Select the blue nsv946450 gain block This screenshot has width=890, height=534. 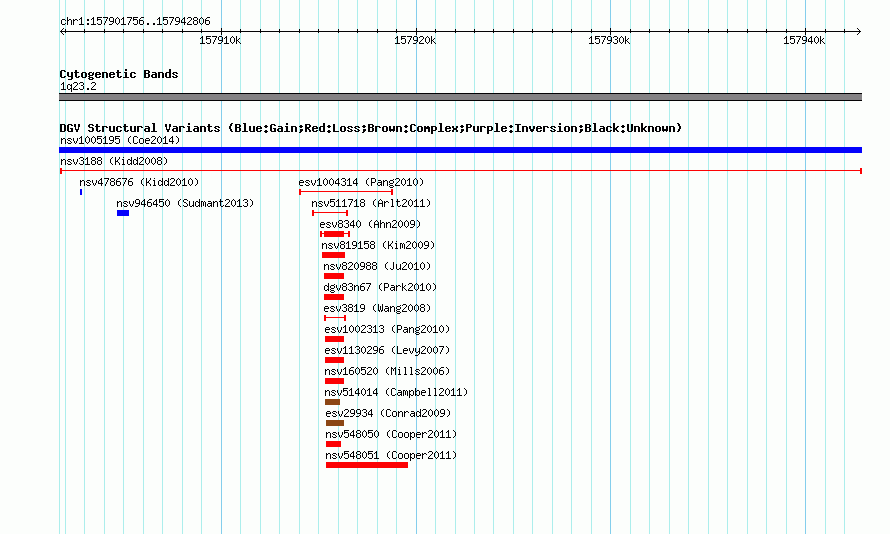click(123, 213)
